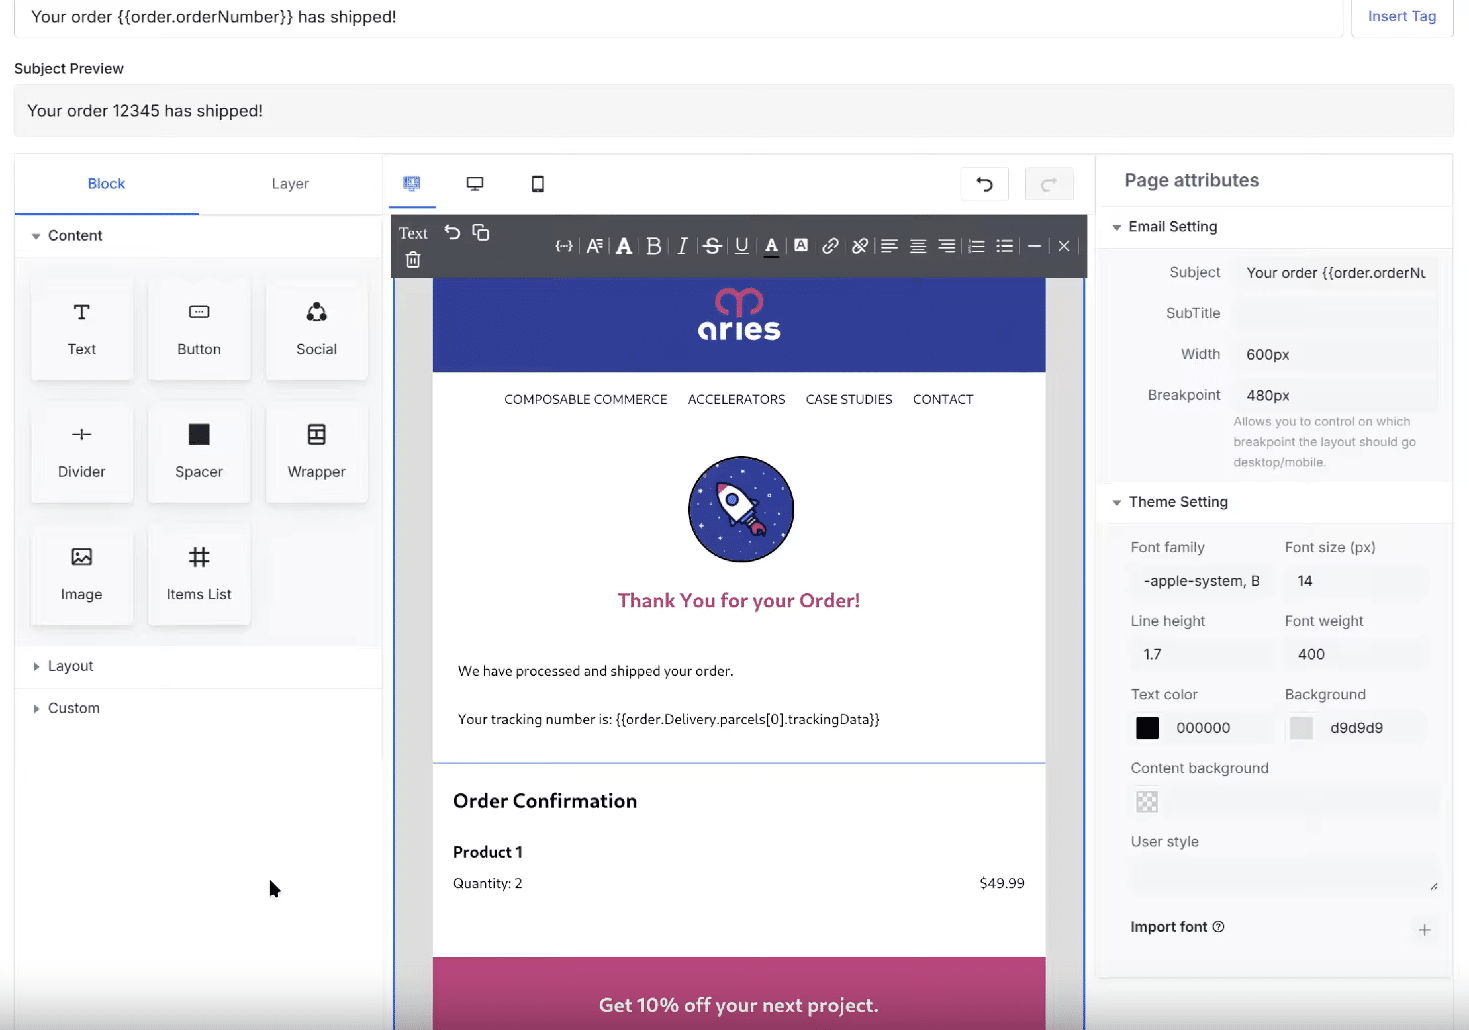Viewport: 1469px width, 1030px height.
Task: Expand the Layout section in the sidebar
Action: 70,666
